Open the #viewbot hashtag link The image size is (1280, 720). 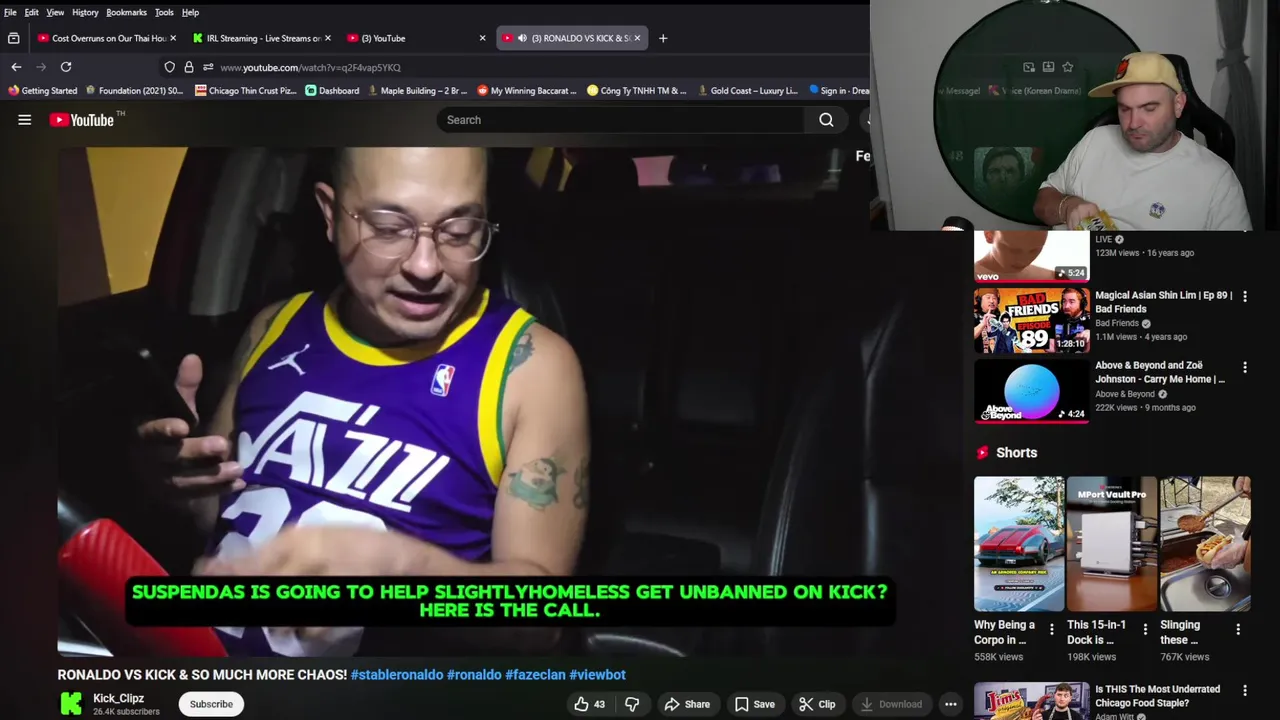click(x=597, y=675)
